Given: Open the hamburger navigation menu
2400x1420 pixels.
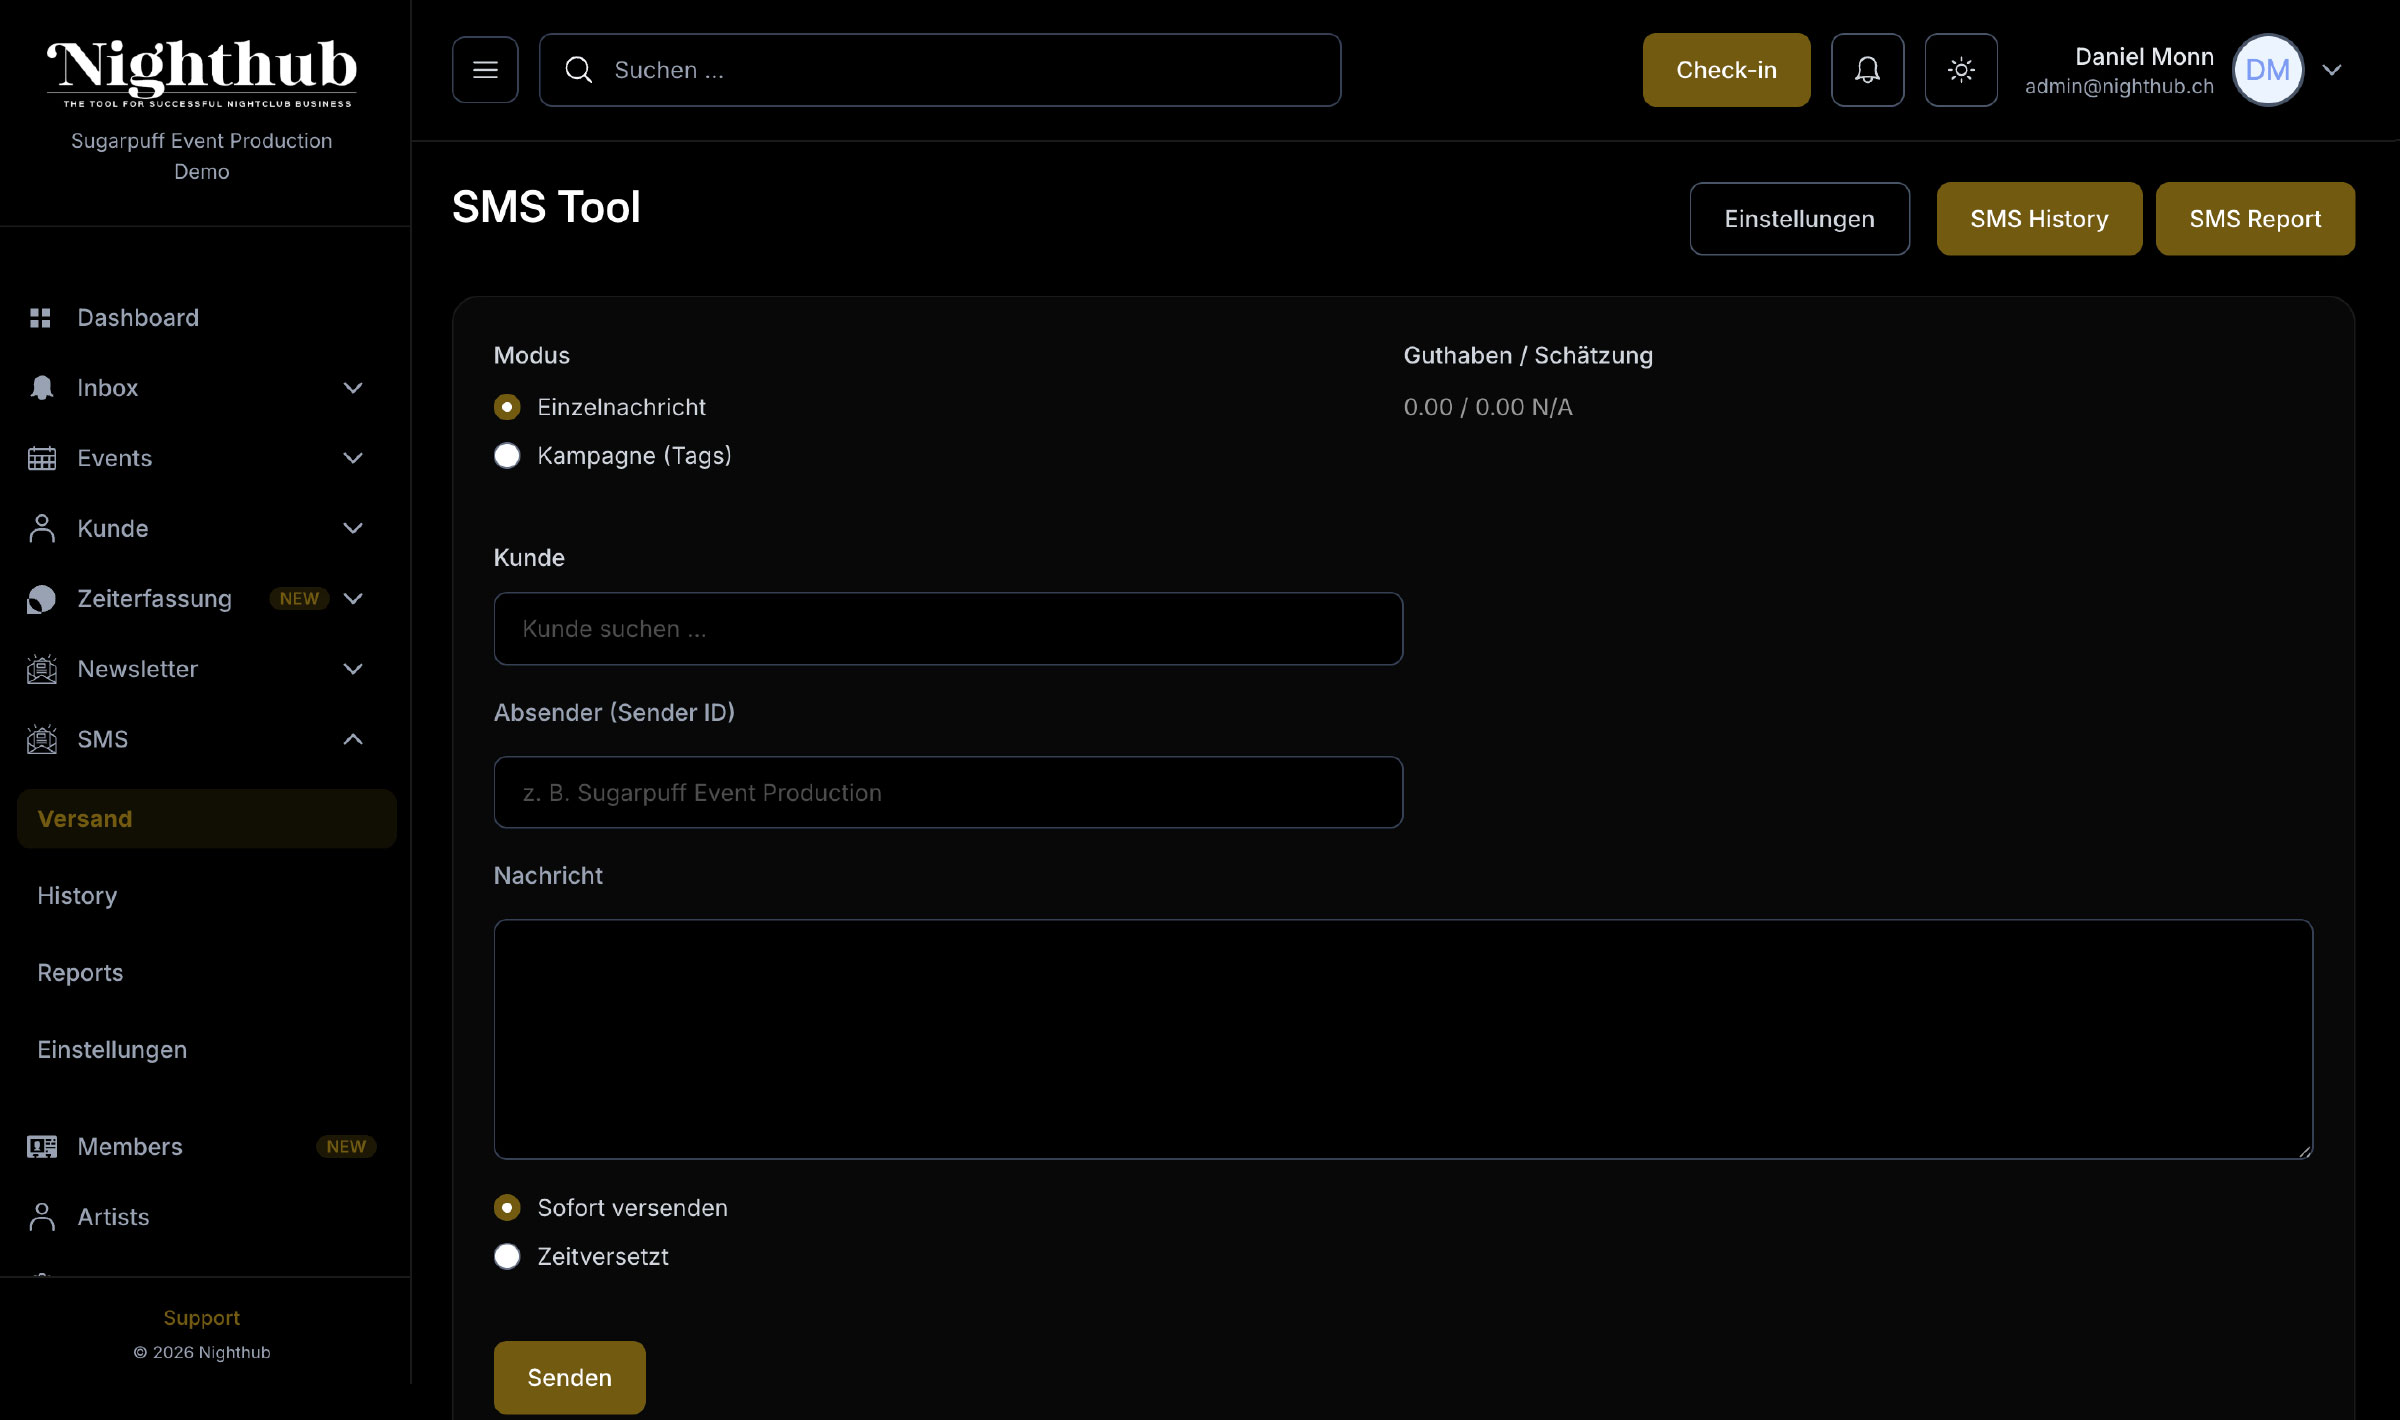Looking at the screenshot, I should 485,69.
